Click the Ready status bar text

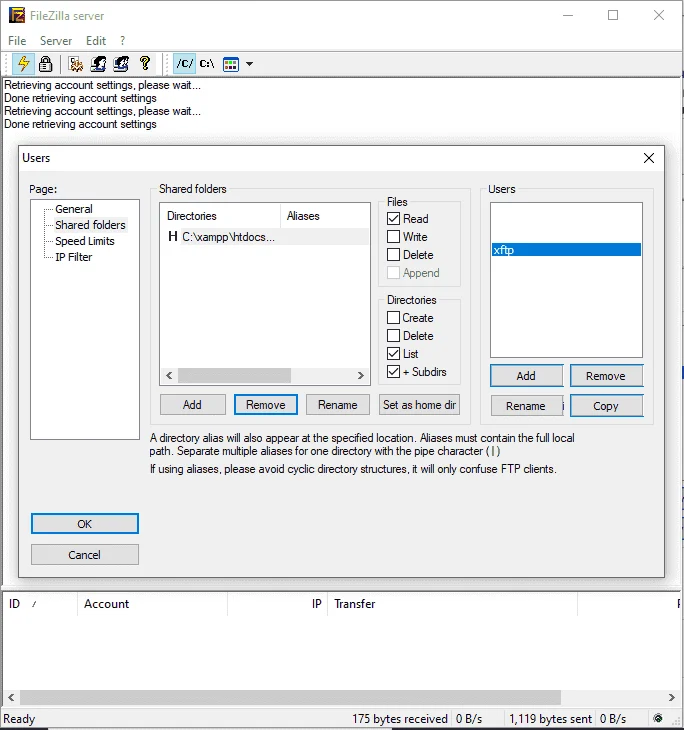[x=19, y=719]
